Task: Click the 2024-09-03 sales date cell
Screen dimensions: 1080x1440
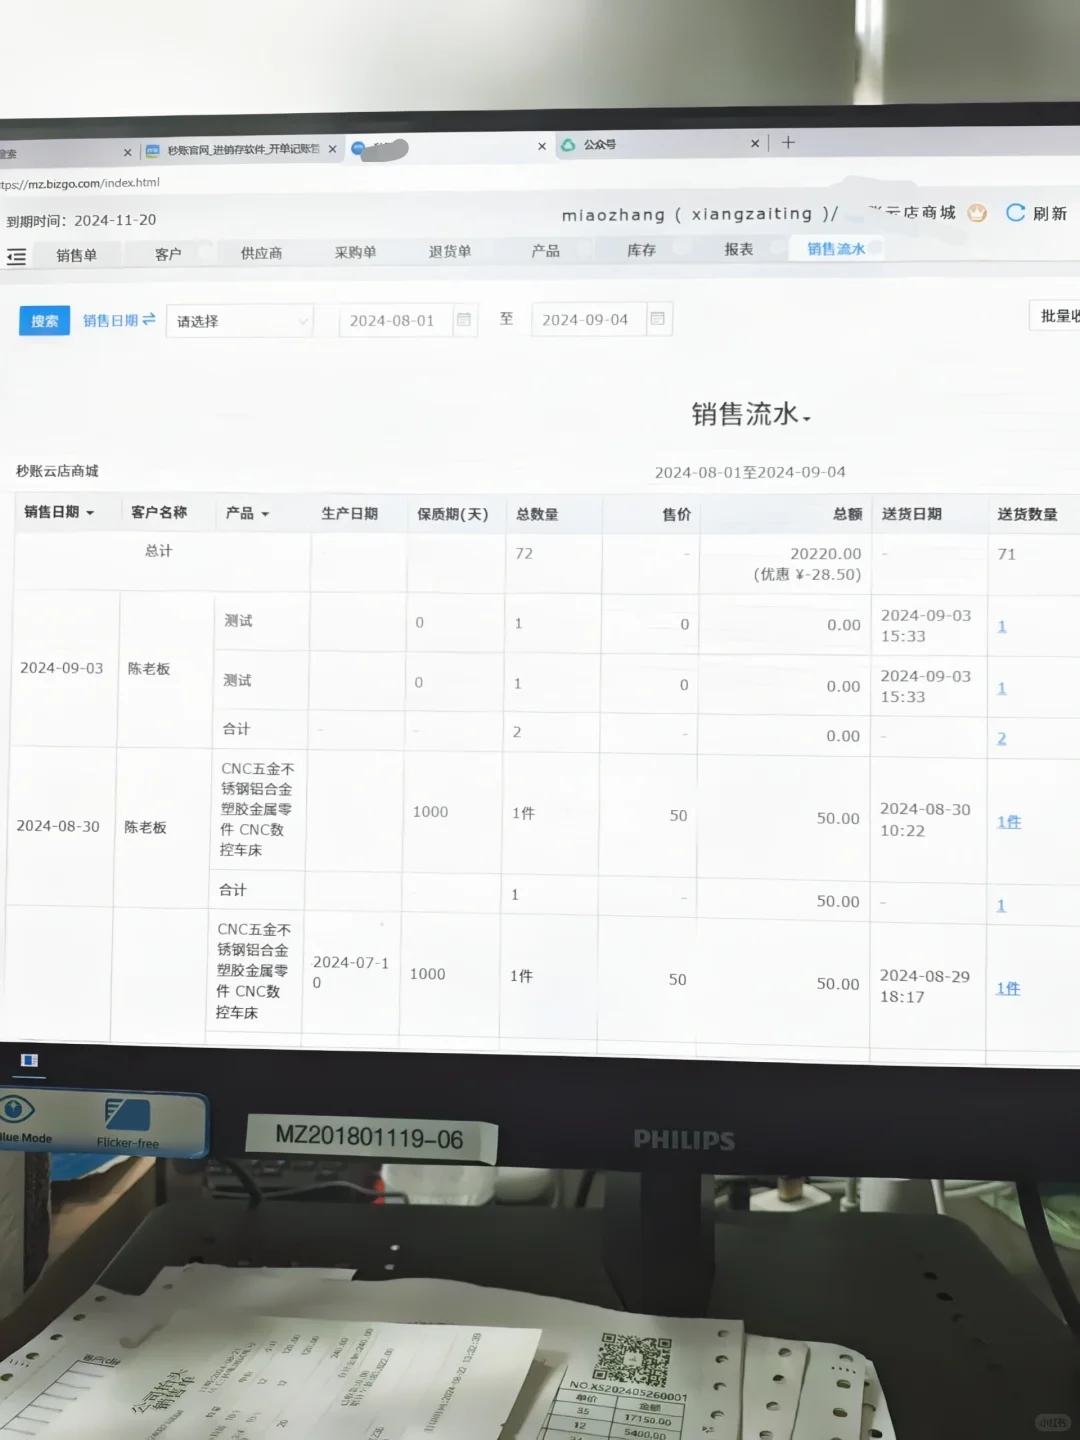Action: click(61, 668)
